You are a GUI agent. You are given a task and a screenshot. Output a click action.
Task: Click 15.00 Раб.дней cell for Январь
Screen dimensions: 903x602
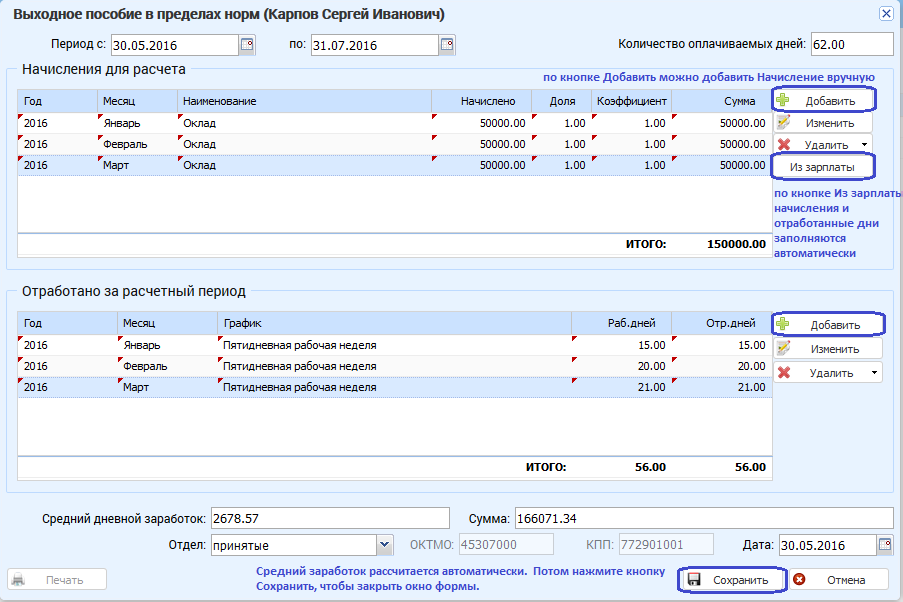[x=621, y=345]
